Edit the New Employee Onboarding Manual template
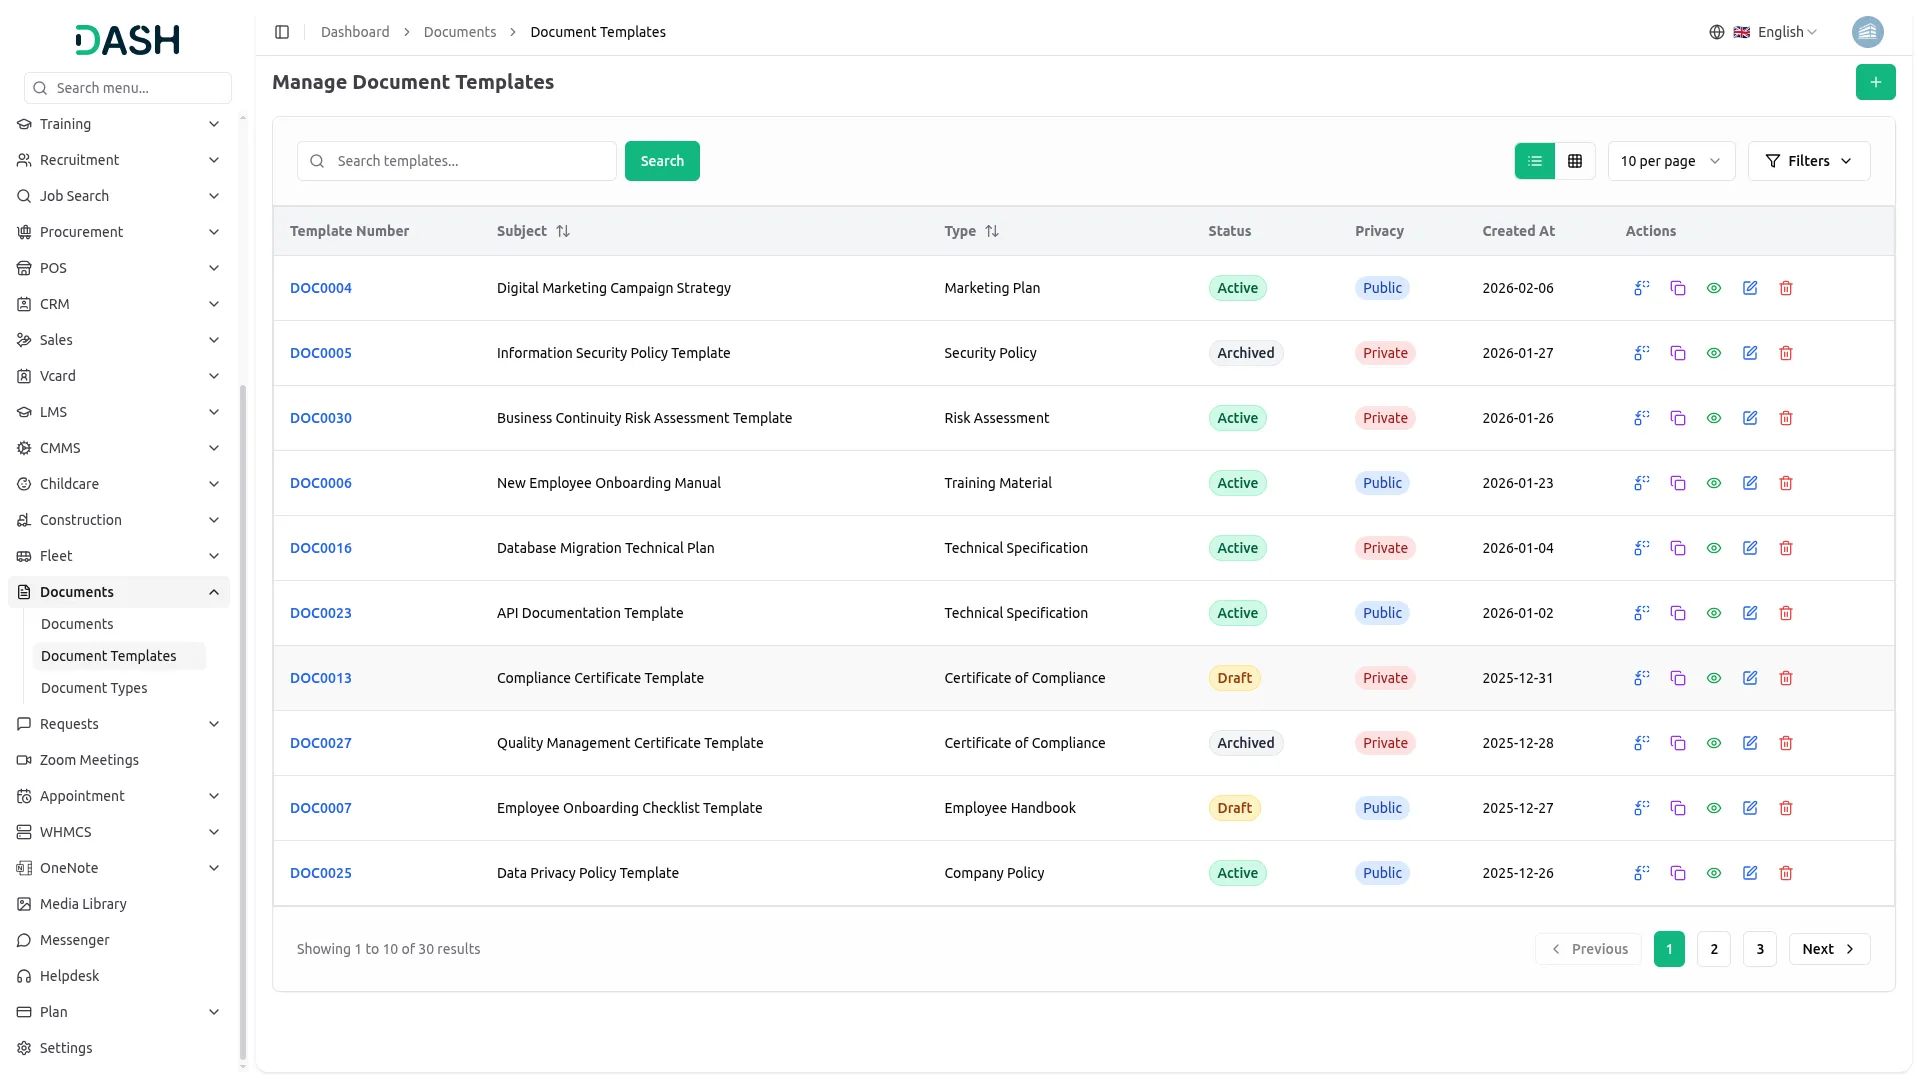Screen dimensions: 1920x1080 click(1750, 483)
